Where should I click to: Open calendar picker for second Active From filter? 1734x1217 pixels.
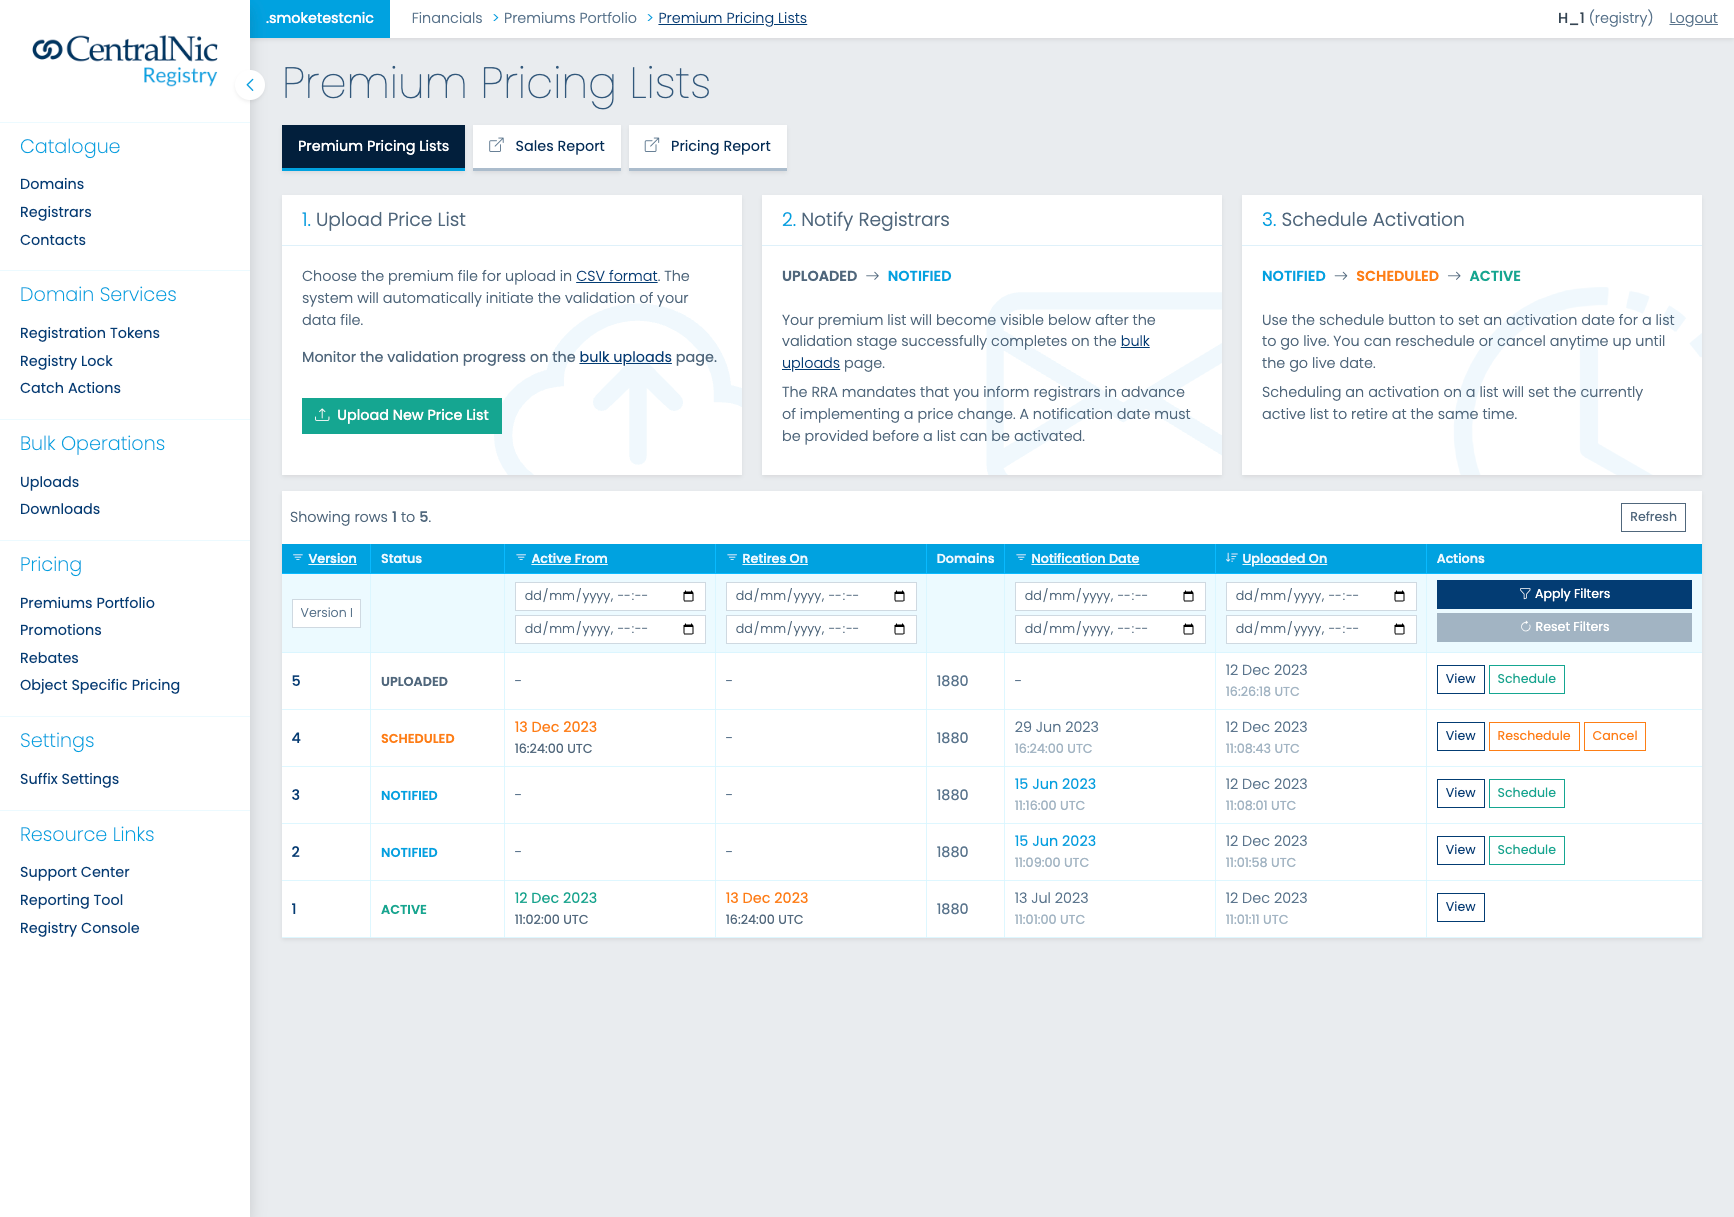click(688, 629)
